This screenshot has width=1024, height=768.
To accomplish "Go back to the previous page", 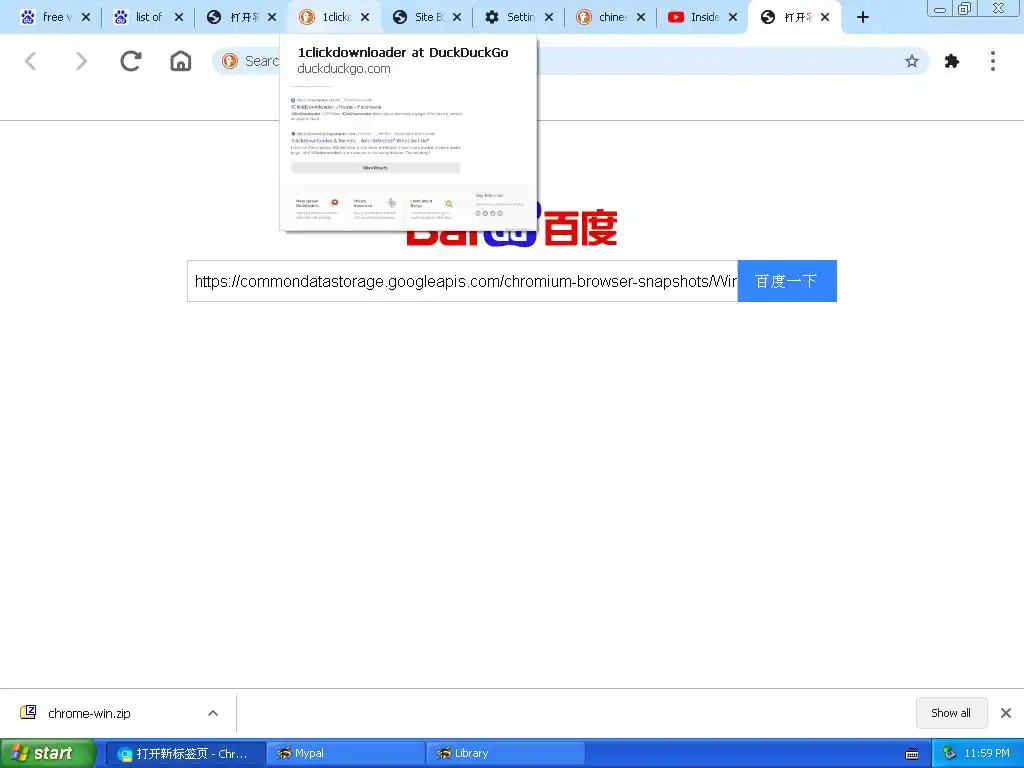I will (30, 61).
